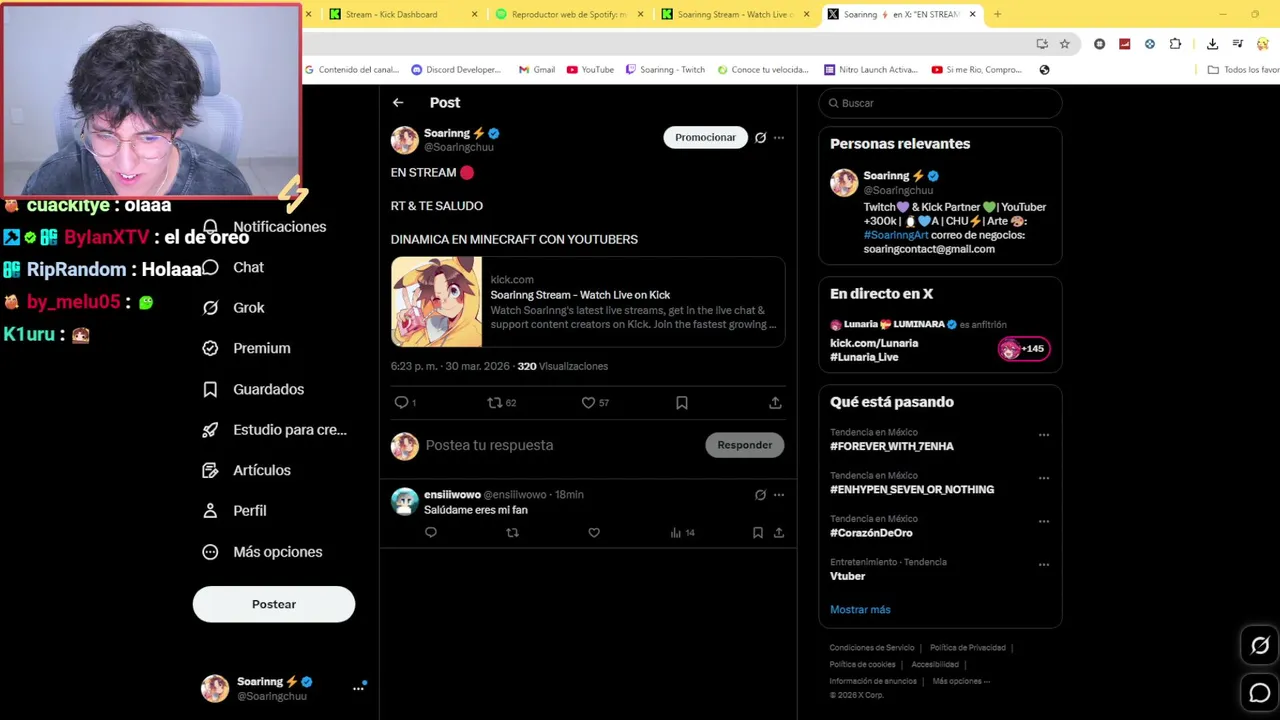This screenshot has width=1280, height=720.
Task: Click Mostrar más under trends
Action: click(860, 610)
